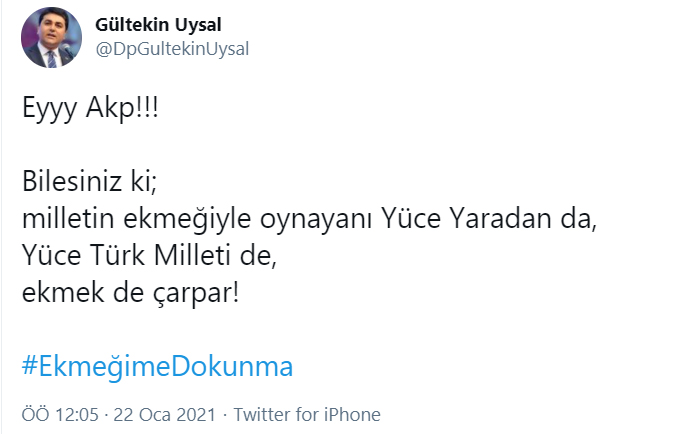Open Gültekin Uysal's profile picture
Viewport: 681px width, 434px height.
click(51, 37)
